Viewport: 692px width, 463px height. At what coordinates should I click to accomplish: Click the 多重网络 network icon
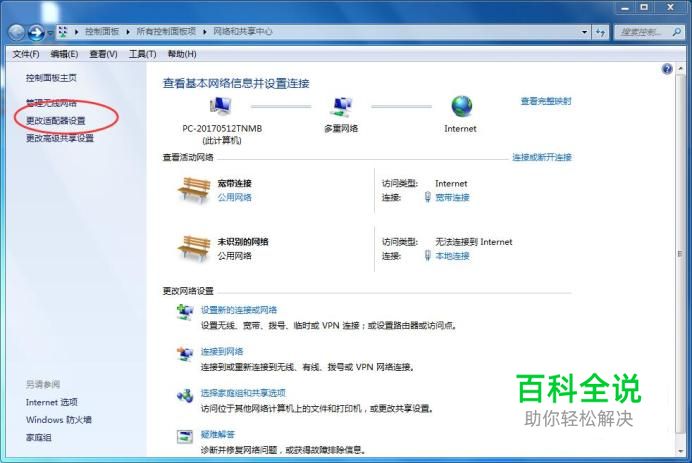click(342, 106)
